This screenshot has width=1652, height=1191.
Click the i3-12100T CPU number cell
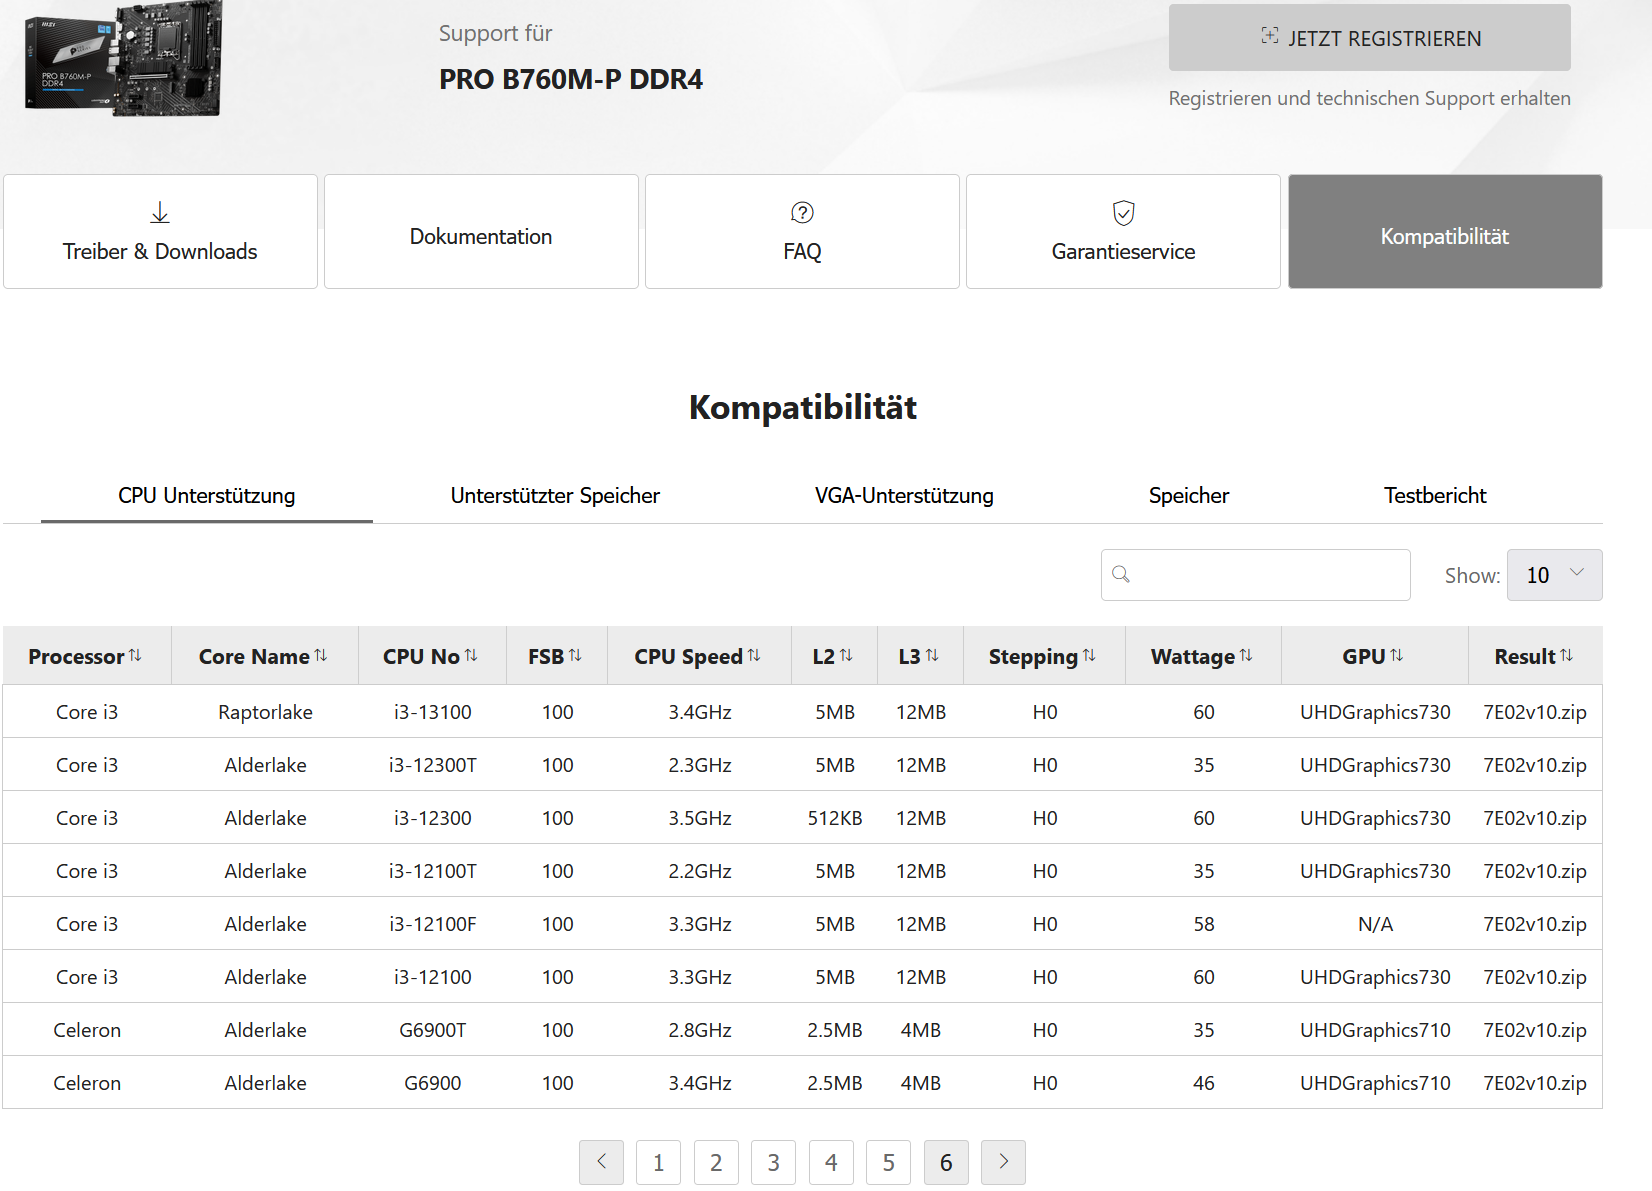coord(433,871)
